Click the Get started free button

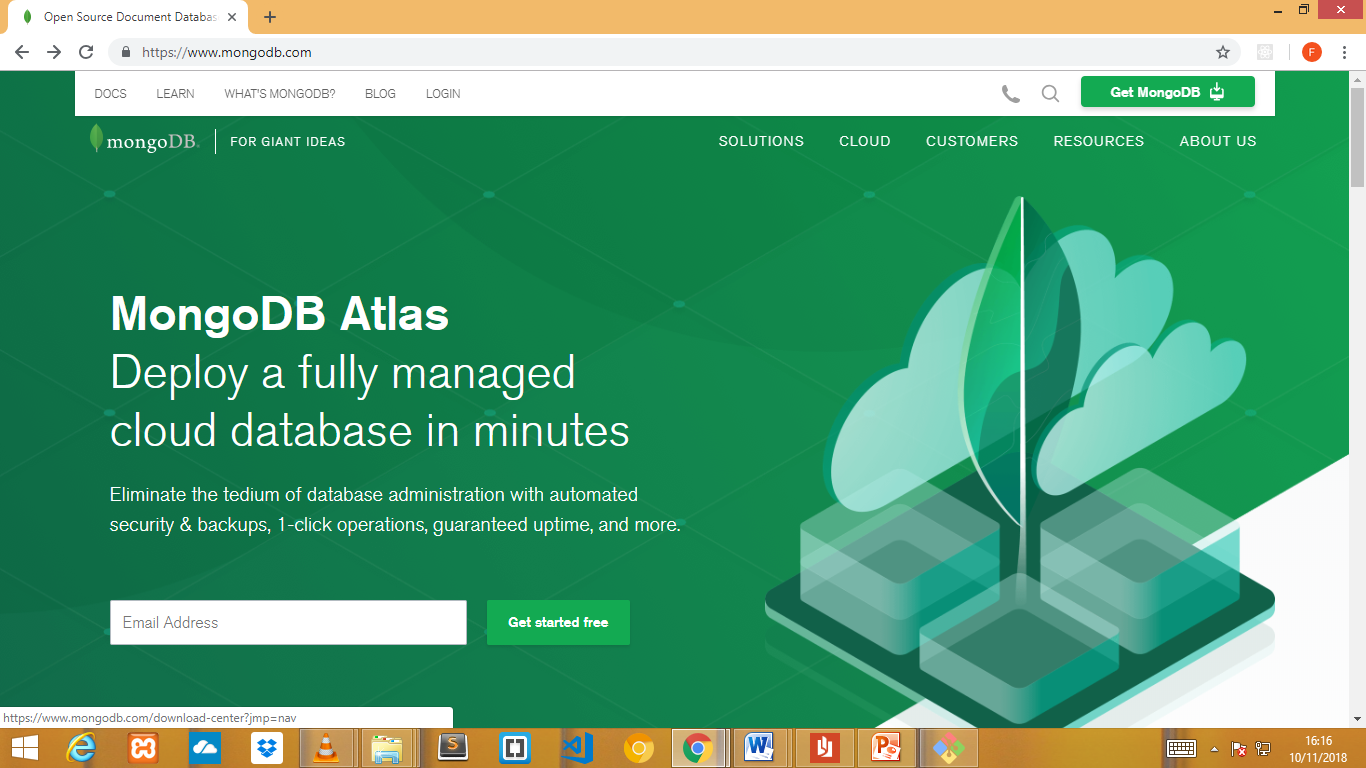point(558,622)
